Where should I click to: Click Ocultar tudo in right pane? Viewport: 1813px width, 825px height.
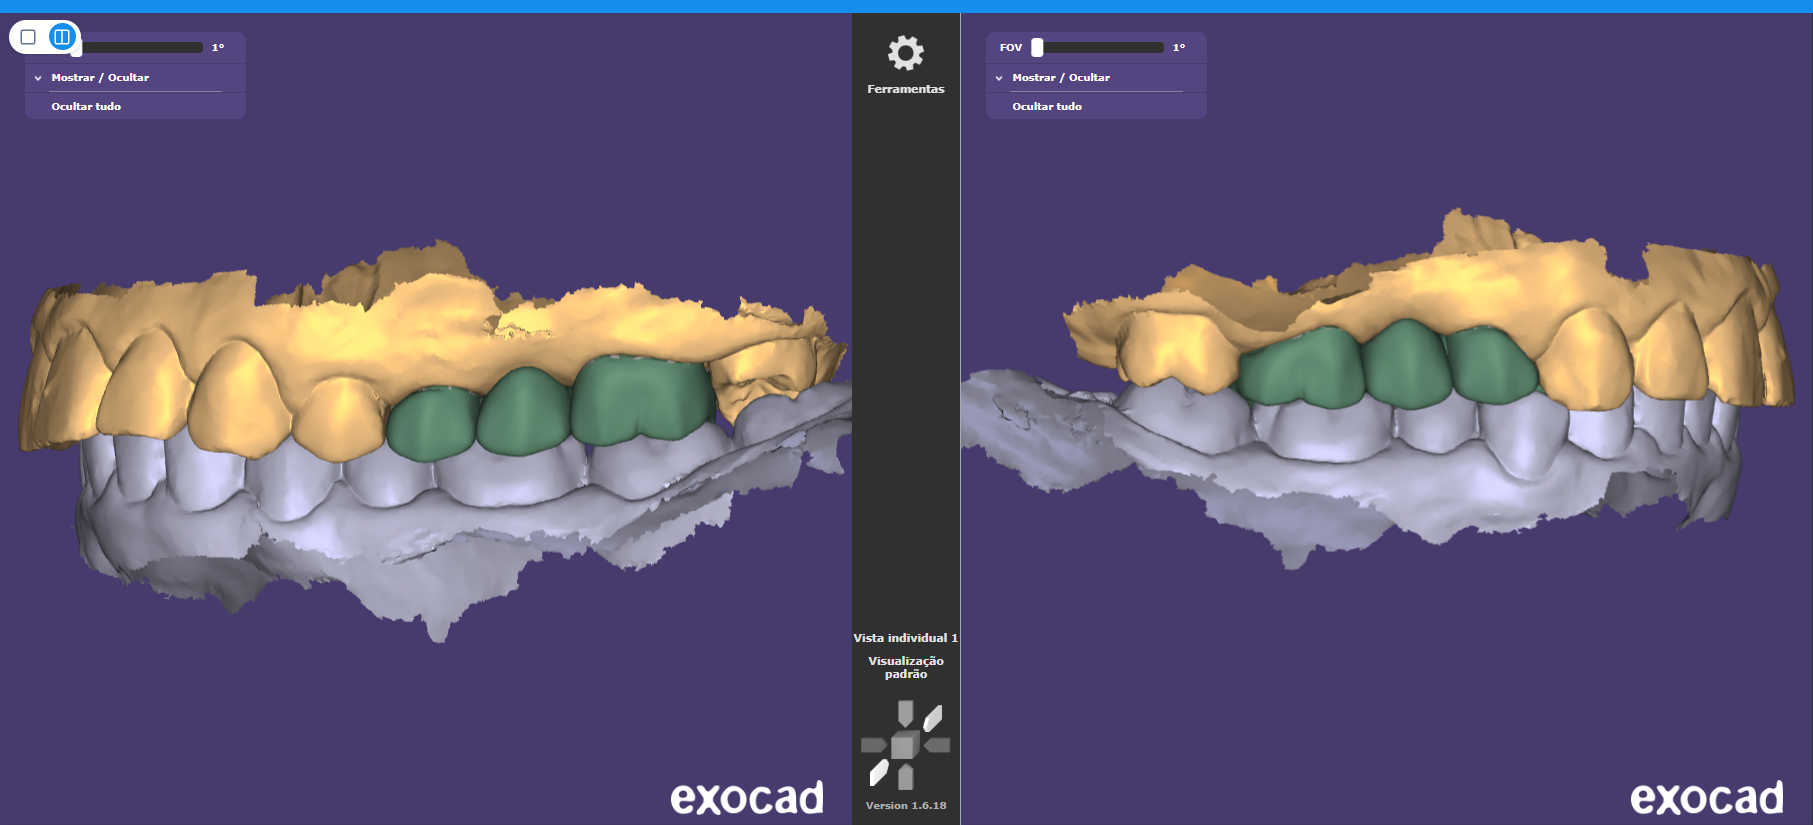click(x=1046, y=106)
